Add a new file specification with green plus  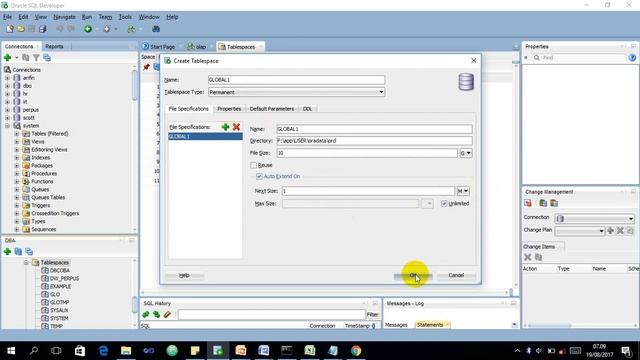point(225,127)
